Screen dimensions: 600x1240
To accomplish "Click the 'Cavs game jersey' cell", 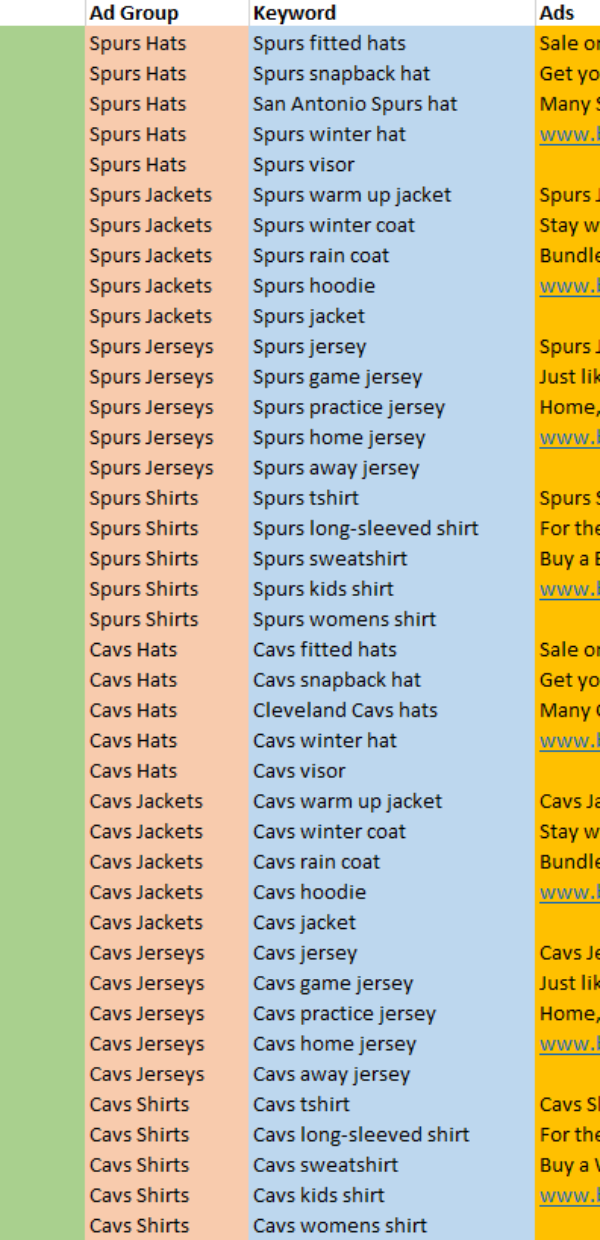I will coord(392,983).
